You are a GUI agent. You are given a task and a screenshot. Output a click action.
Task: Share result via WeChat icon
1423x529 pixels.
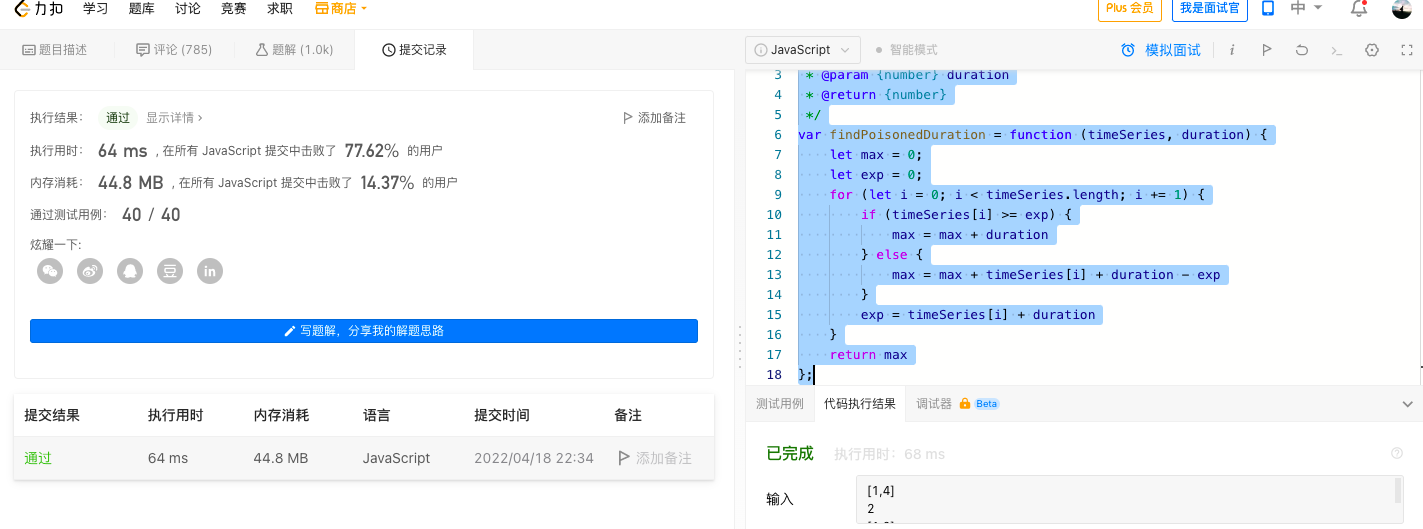coord(50,270)
